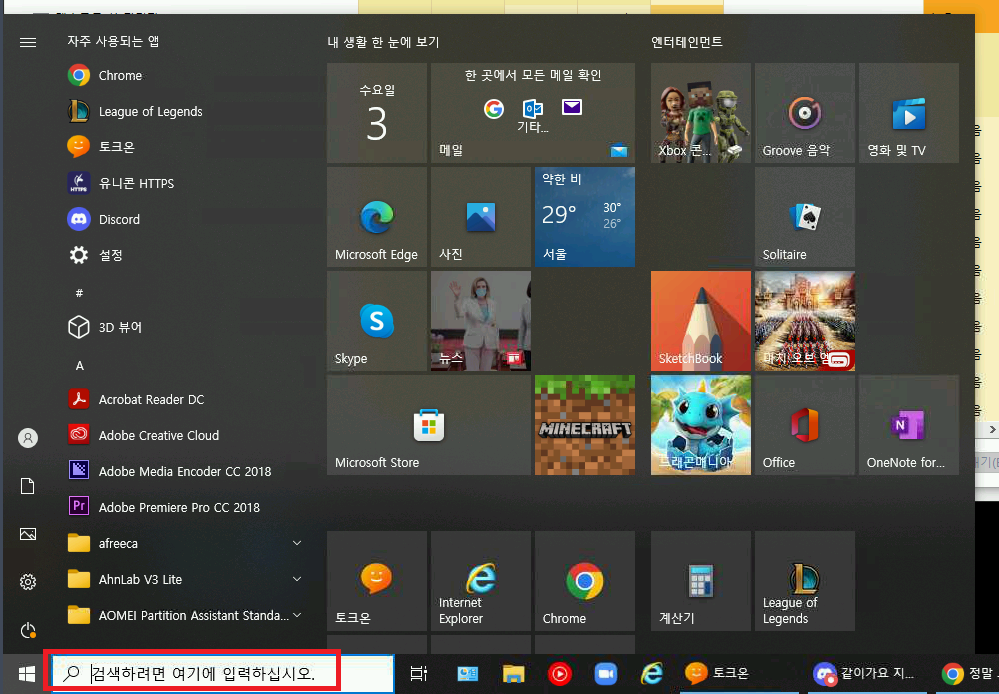The image size is (999, 694).
Task: Open the calendar tile showing 수요일 3
Action: [377, 113]
